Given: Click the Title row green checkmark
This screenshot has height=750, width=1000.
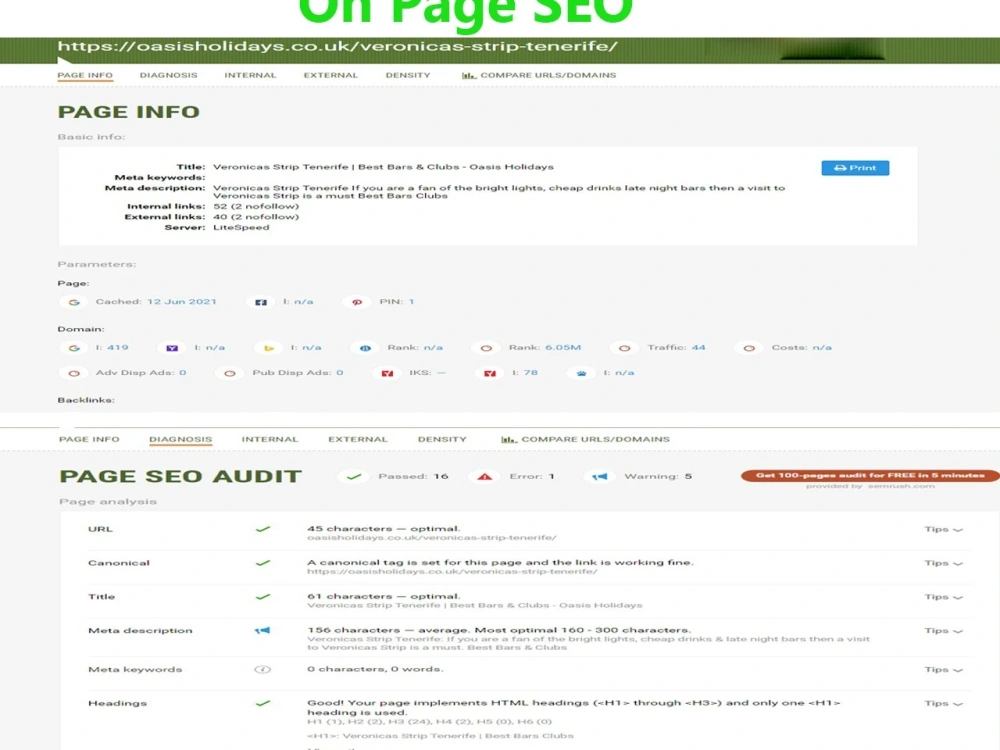Looking at the screenshot, I should (x=263, y=597).
